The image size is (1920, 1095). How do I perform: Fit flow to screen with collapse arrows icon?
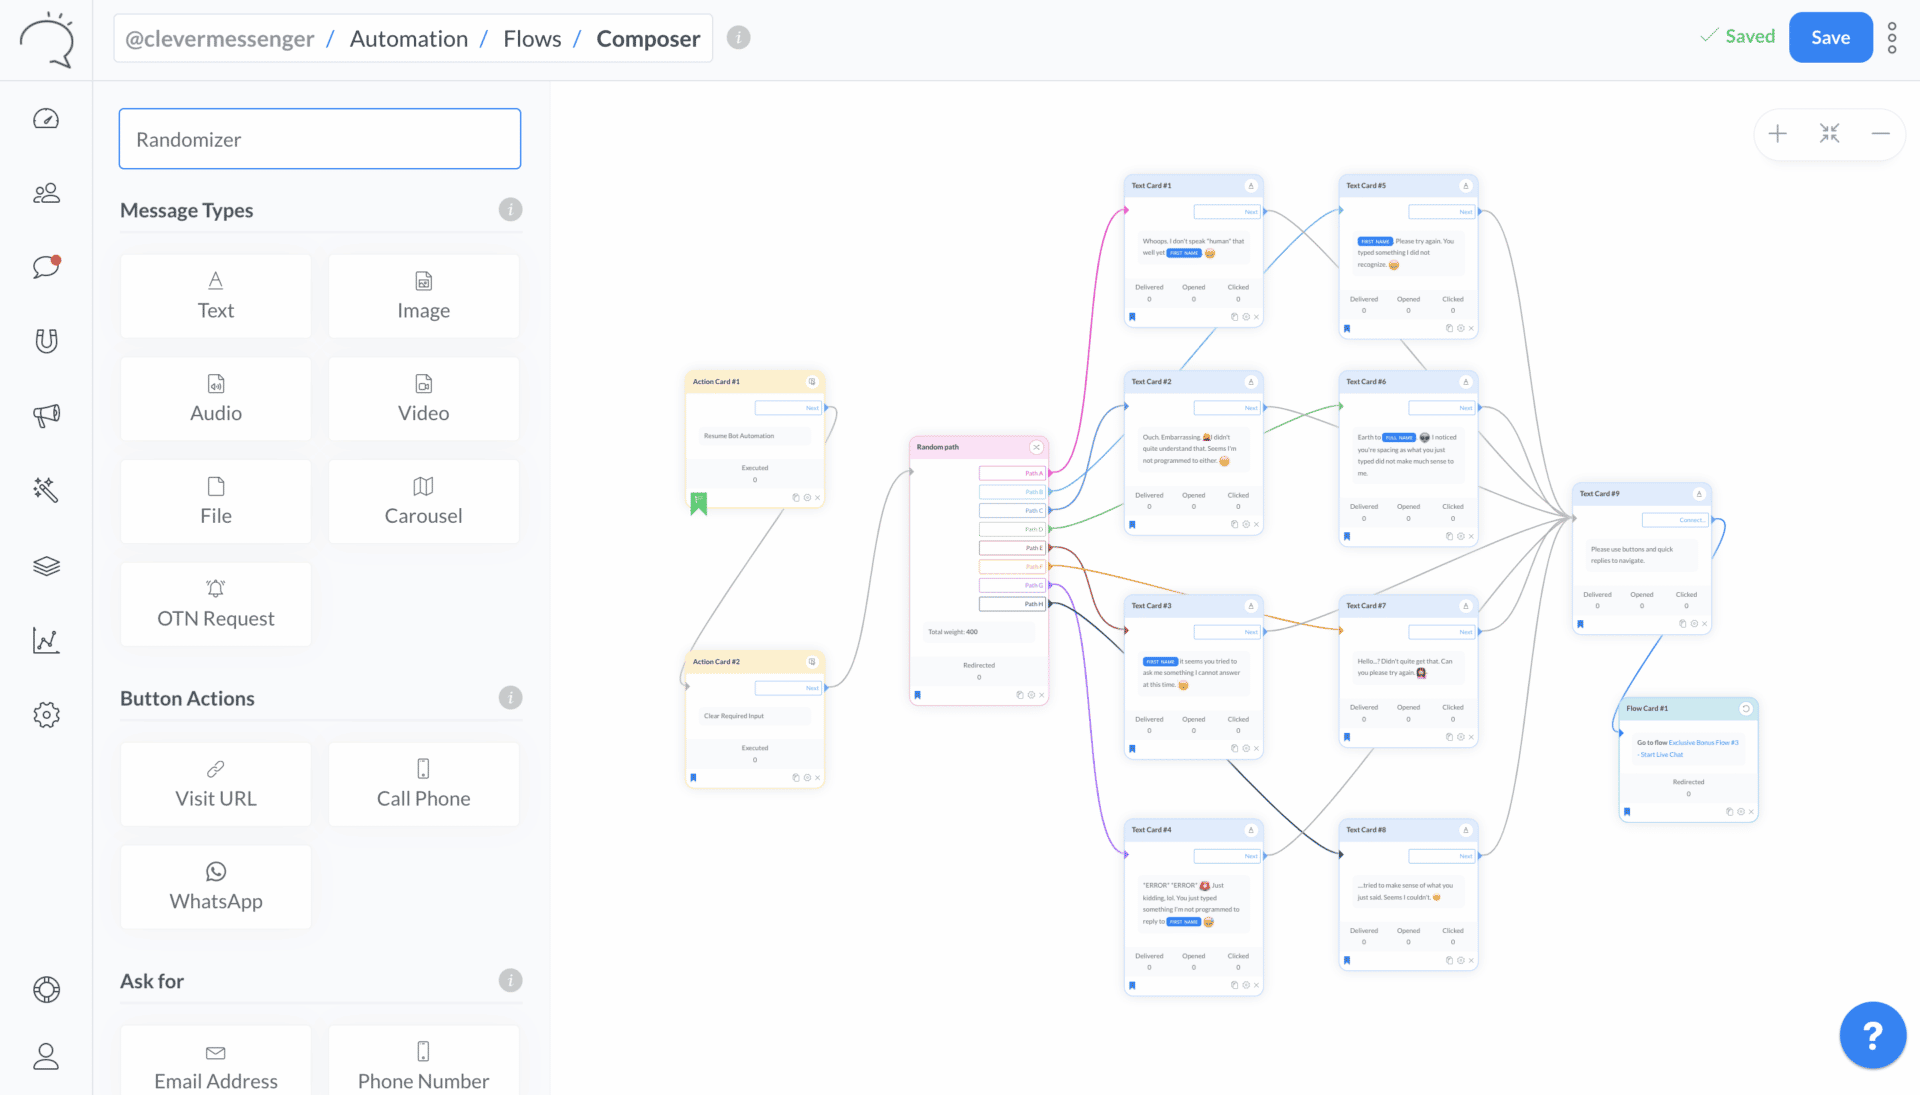click(x=1829, y=134)
